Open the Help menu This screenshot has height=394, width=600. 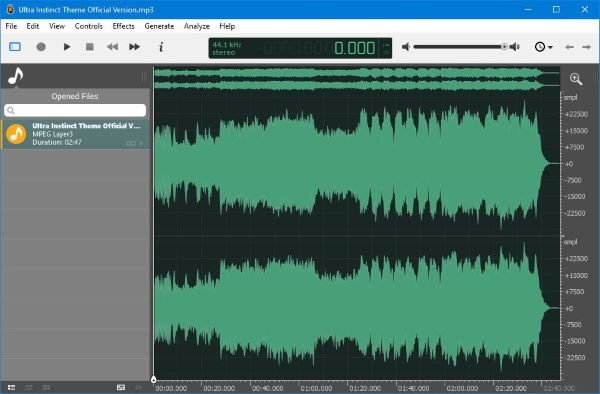click(x=227, y=26)
